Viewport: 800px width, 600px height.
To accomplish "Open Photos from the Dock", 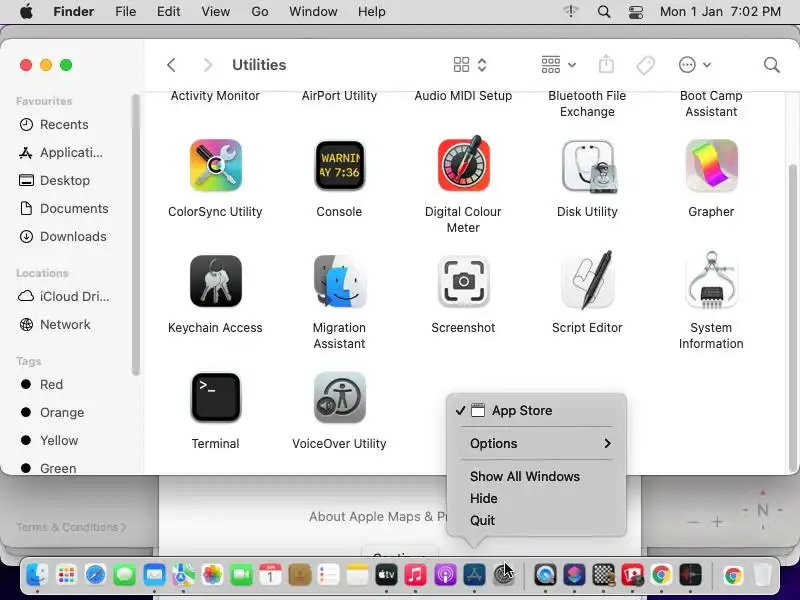I will coord(212,575).
